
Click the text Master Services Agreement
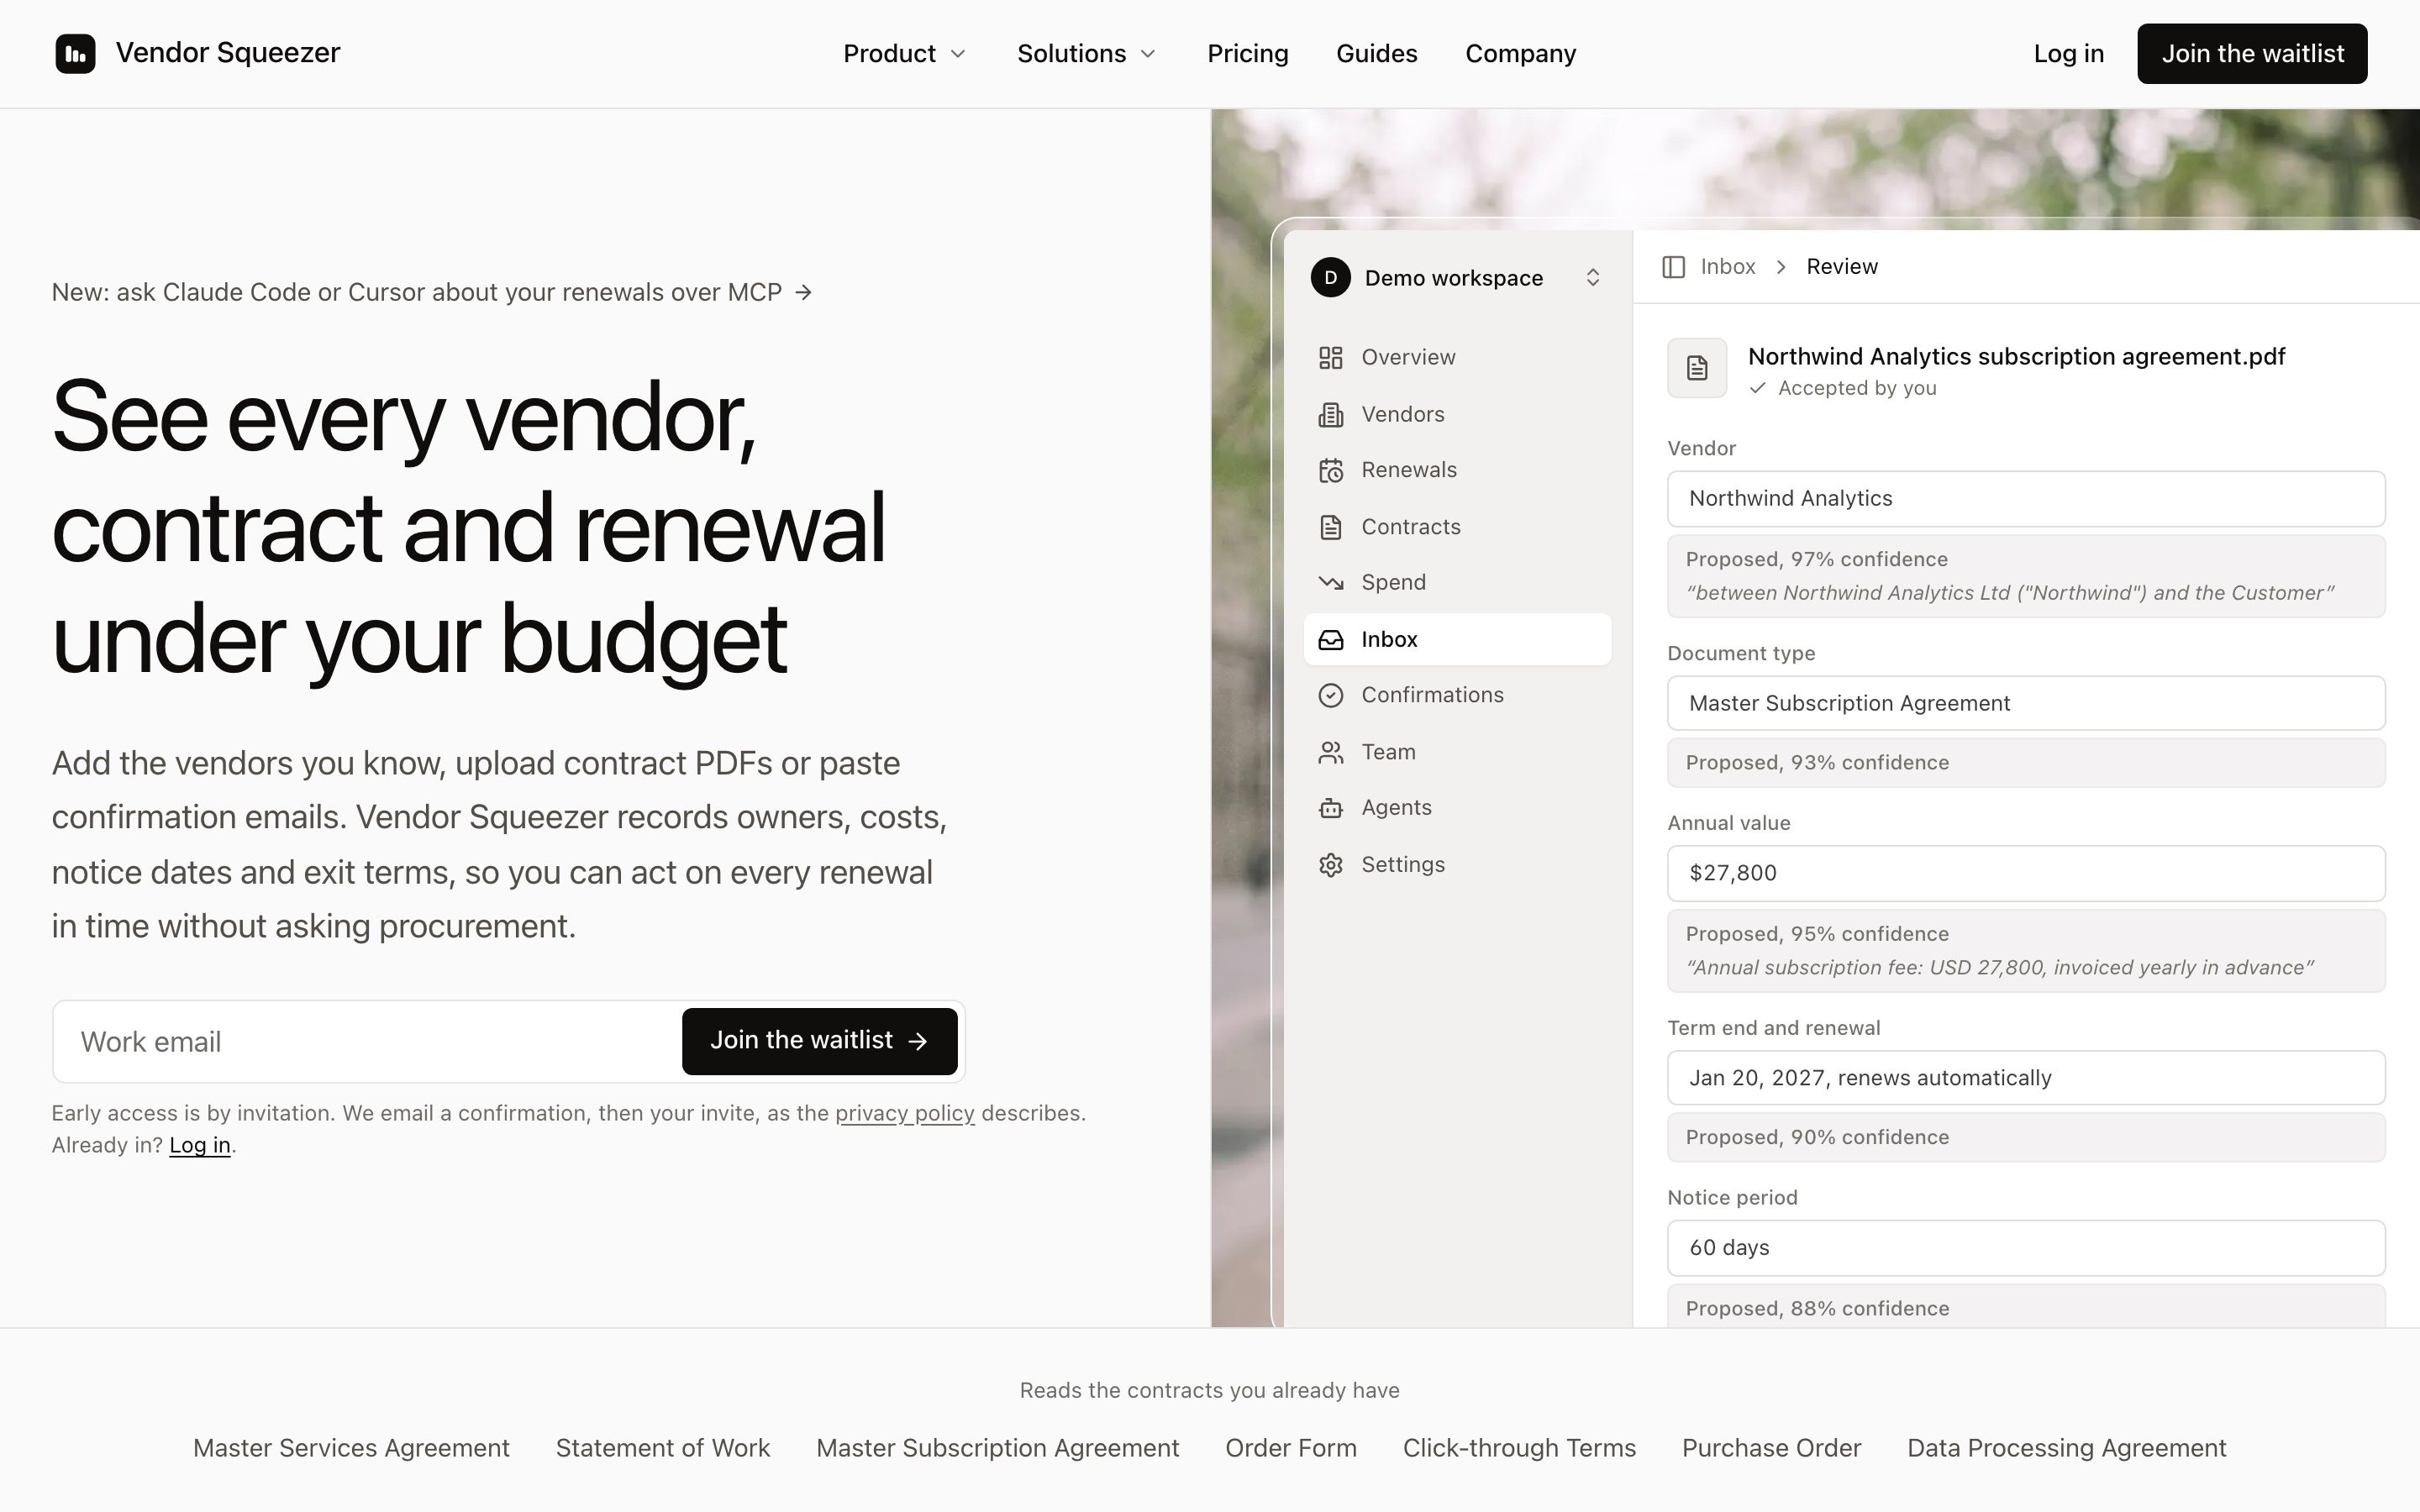click(351, 1448)
